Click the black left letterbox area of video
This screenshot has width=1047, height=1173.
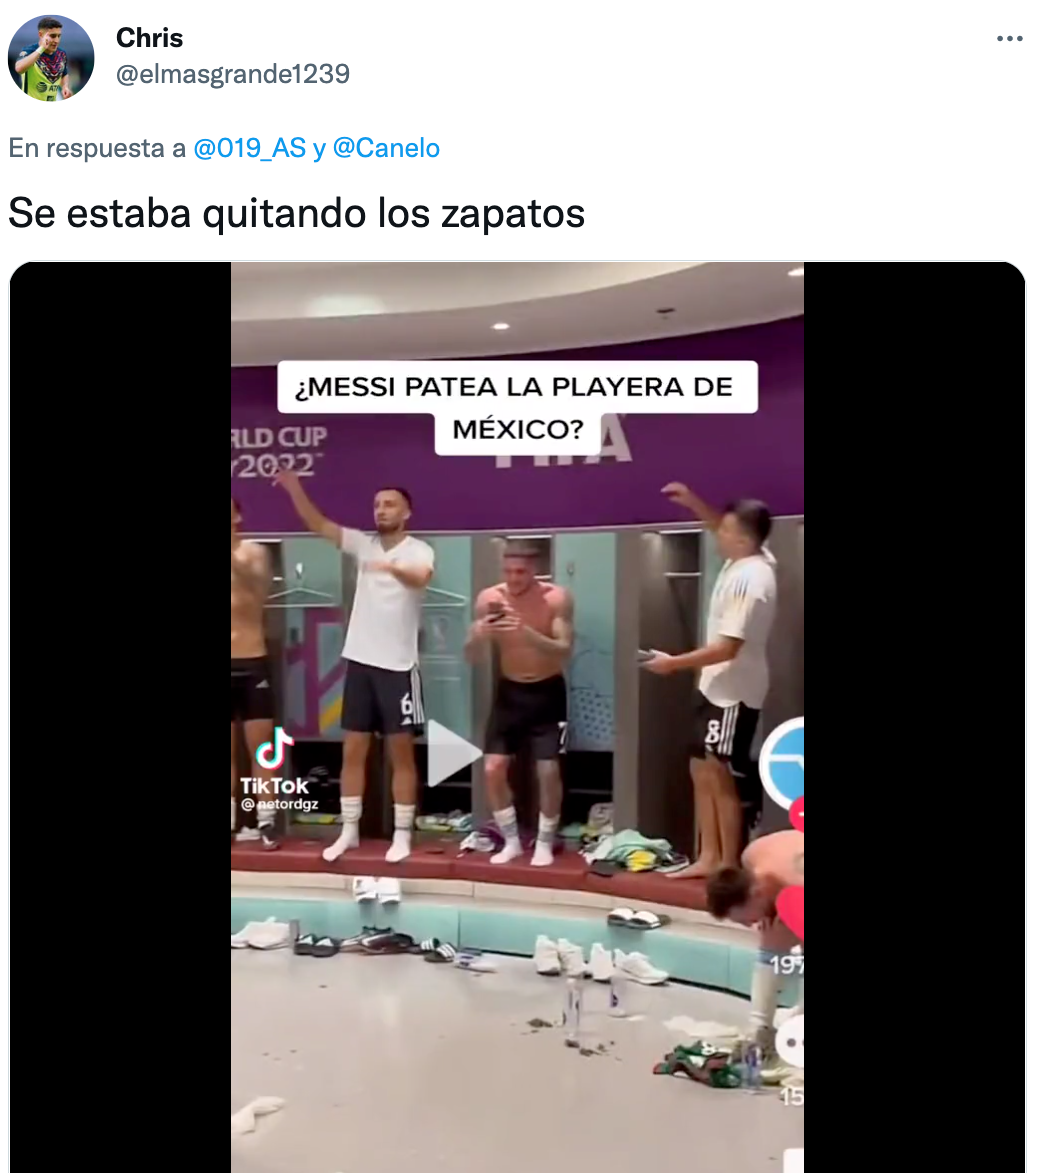[120, 717]
